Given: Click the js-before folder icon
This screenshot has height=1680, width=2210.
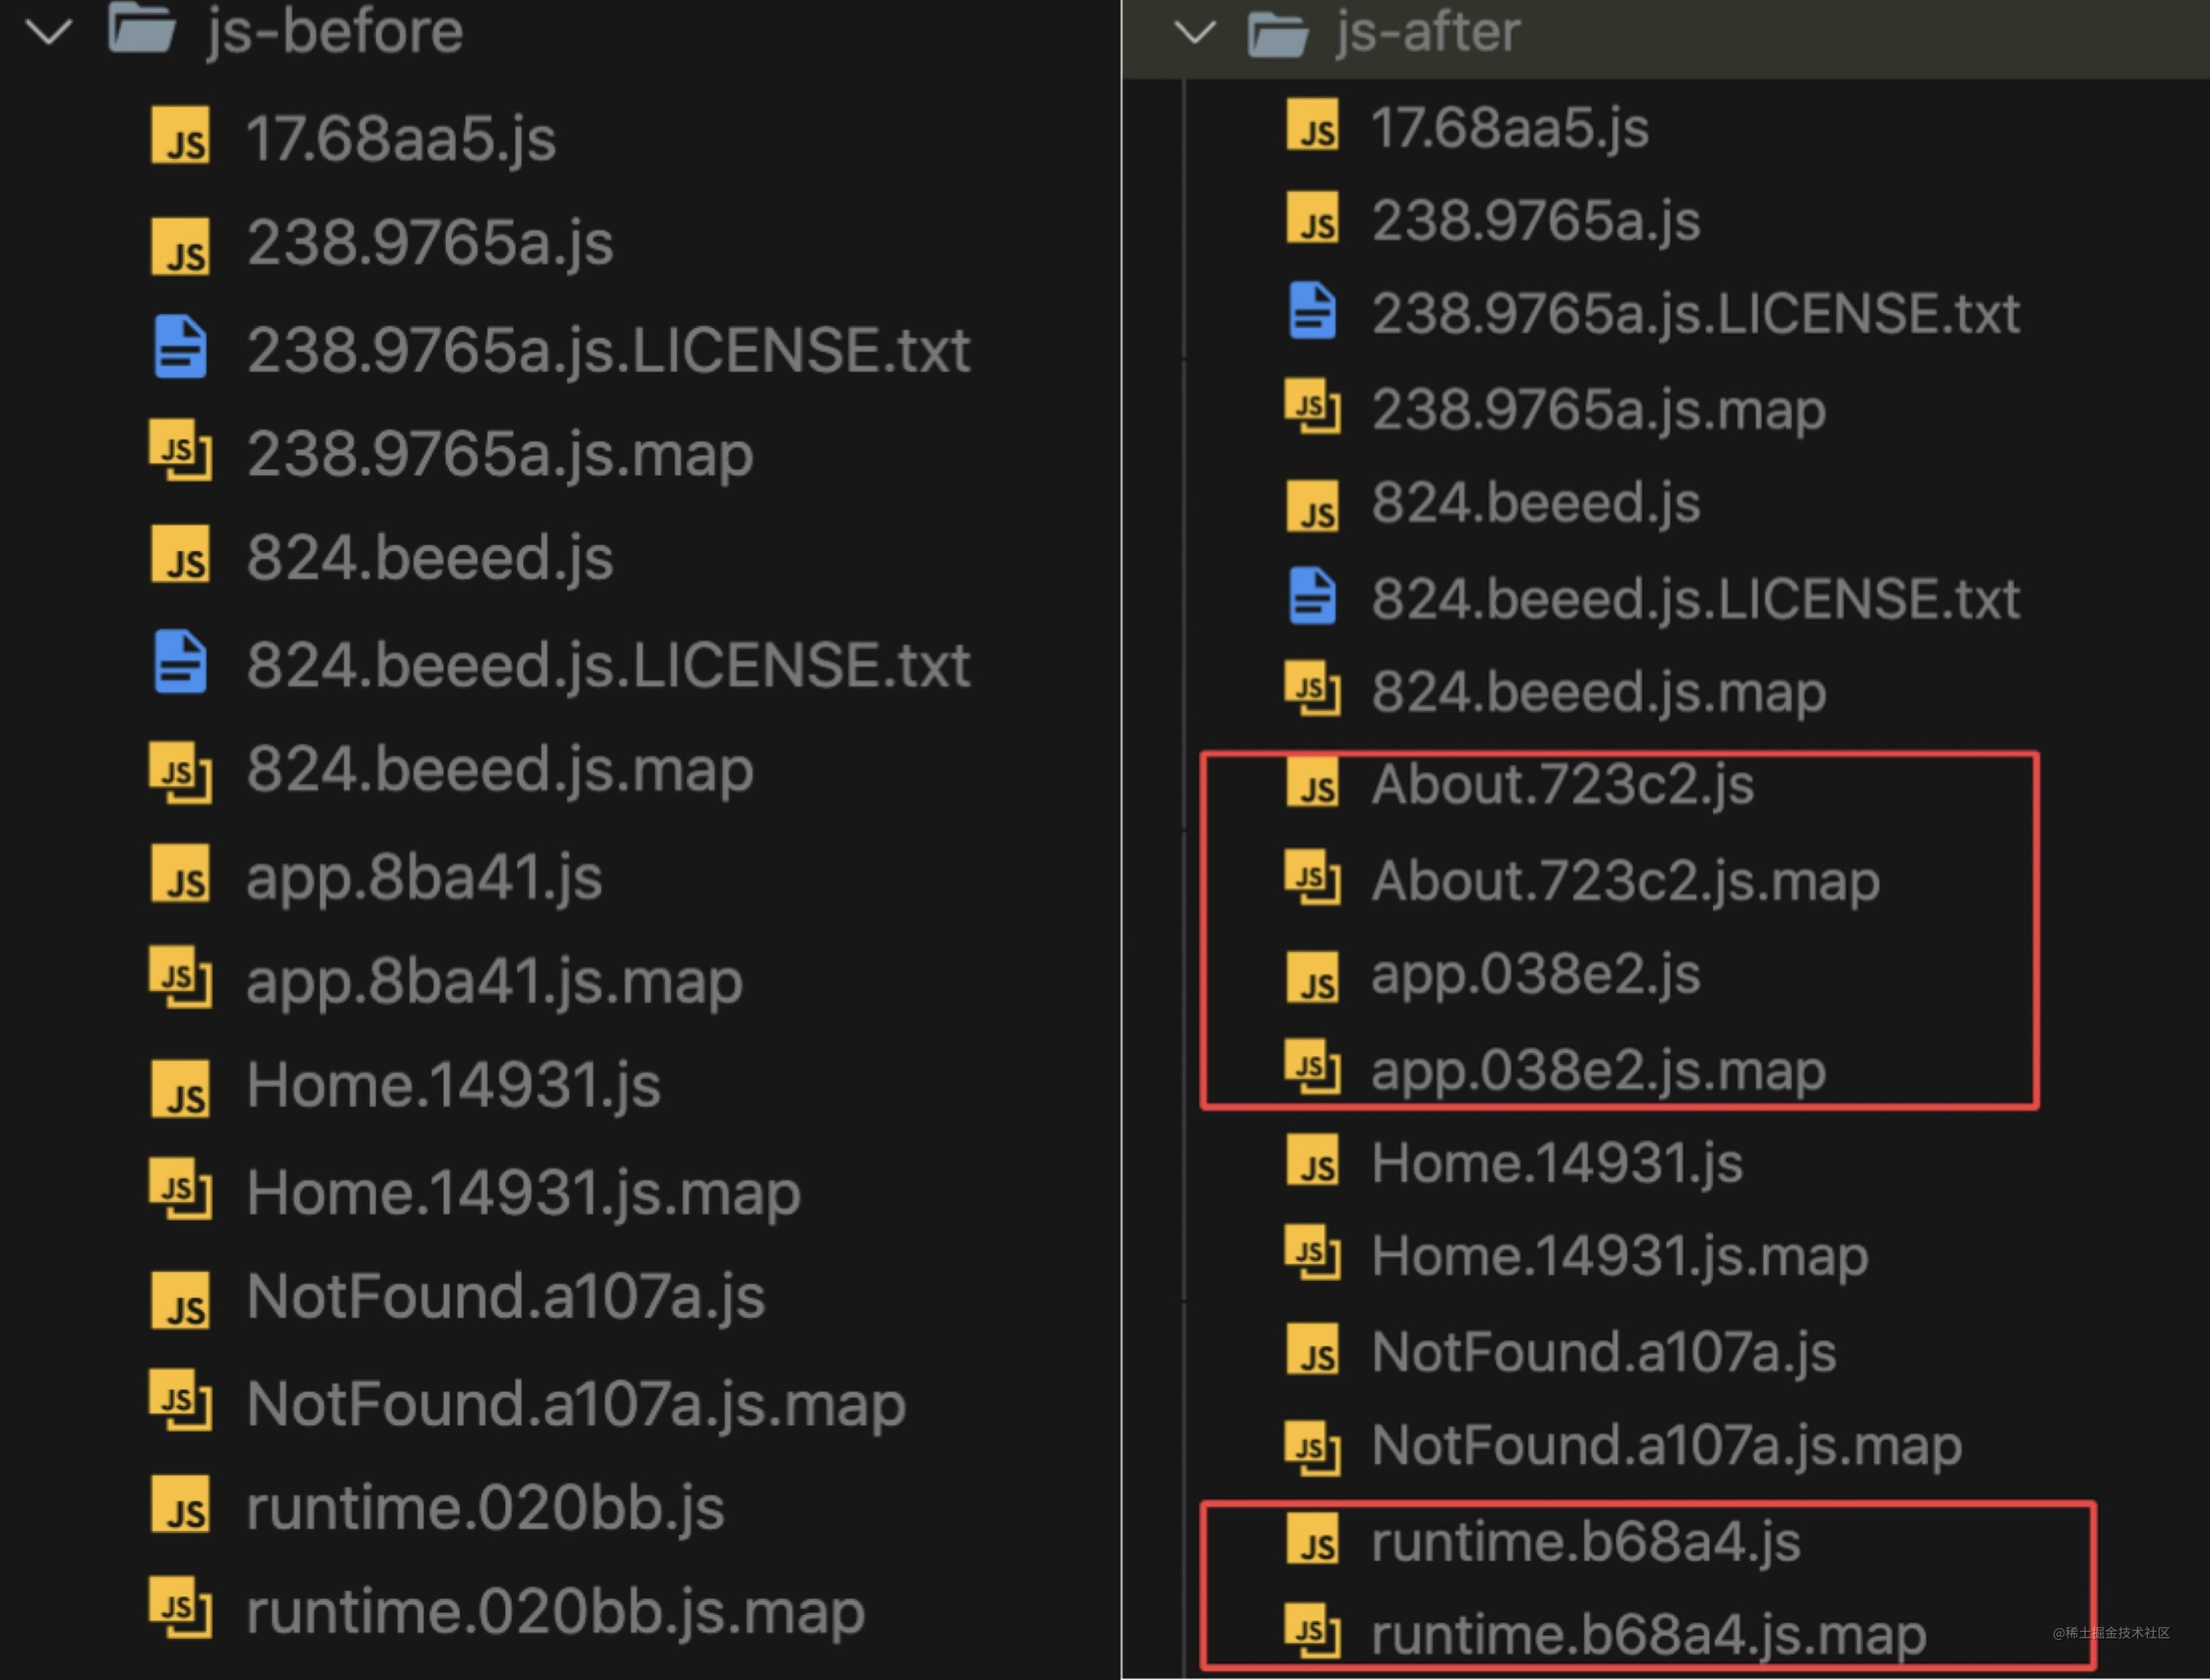Looking at the screenshot, I should 142,27.
